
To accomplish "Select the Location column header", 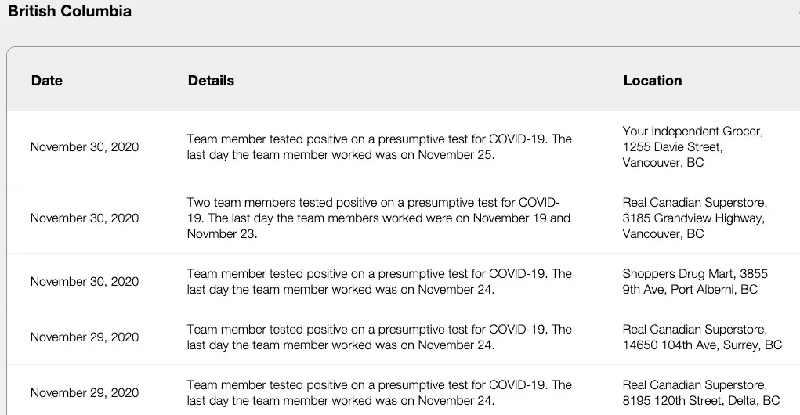I will 653,80.
